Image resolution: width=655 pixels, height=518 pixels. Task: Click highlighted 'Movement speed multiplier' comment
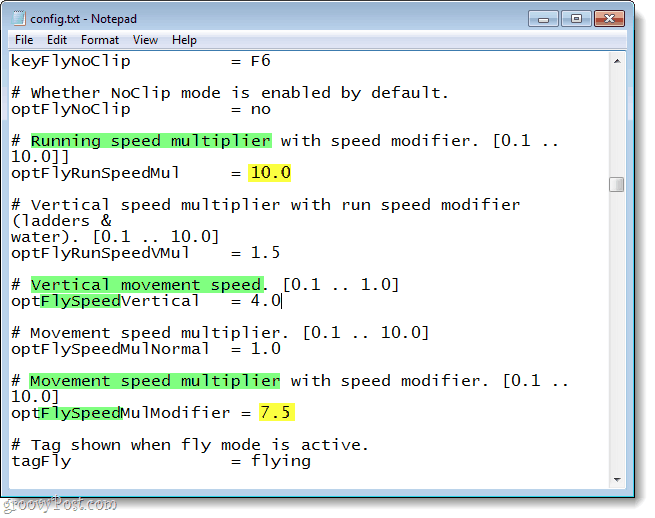(x=155, y=381)
